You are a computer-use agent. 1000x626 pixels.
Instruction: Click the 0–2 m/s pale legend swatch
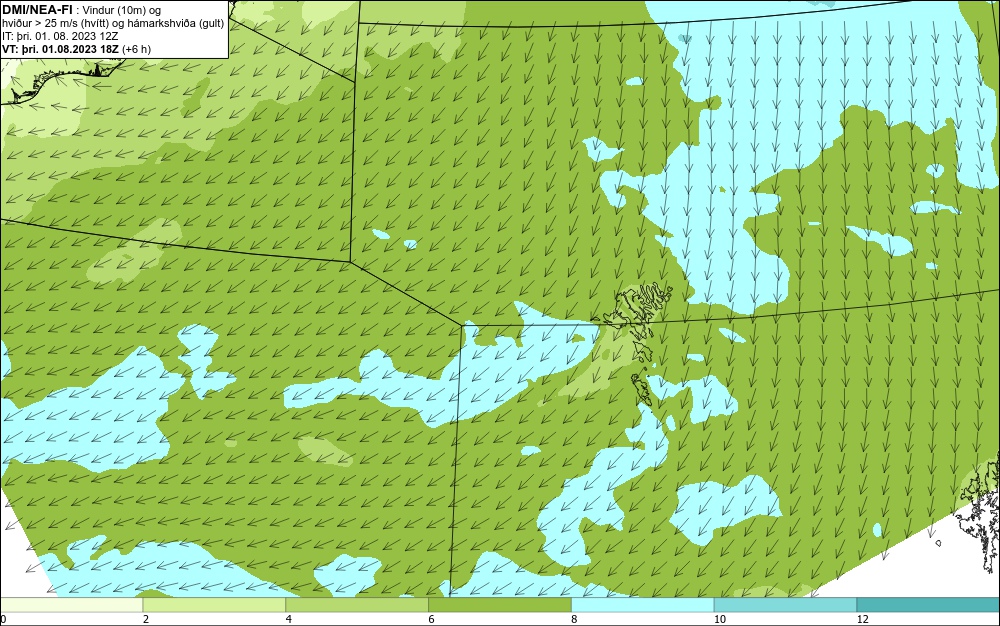[x=71, y=605]
